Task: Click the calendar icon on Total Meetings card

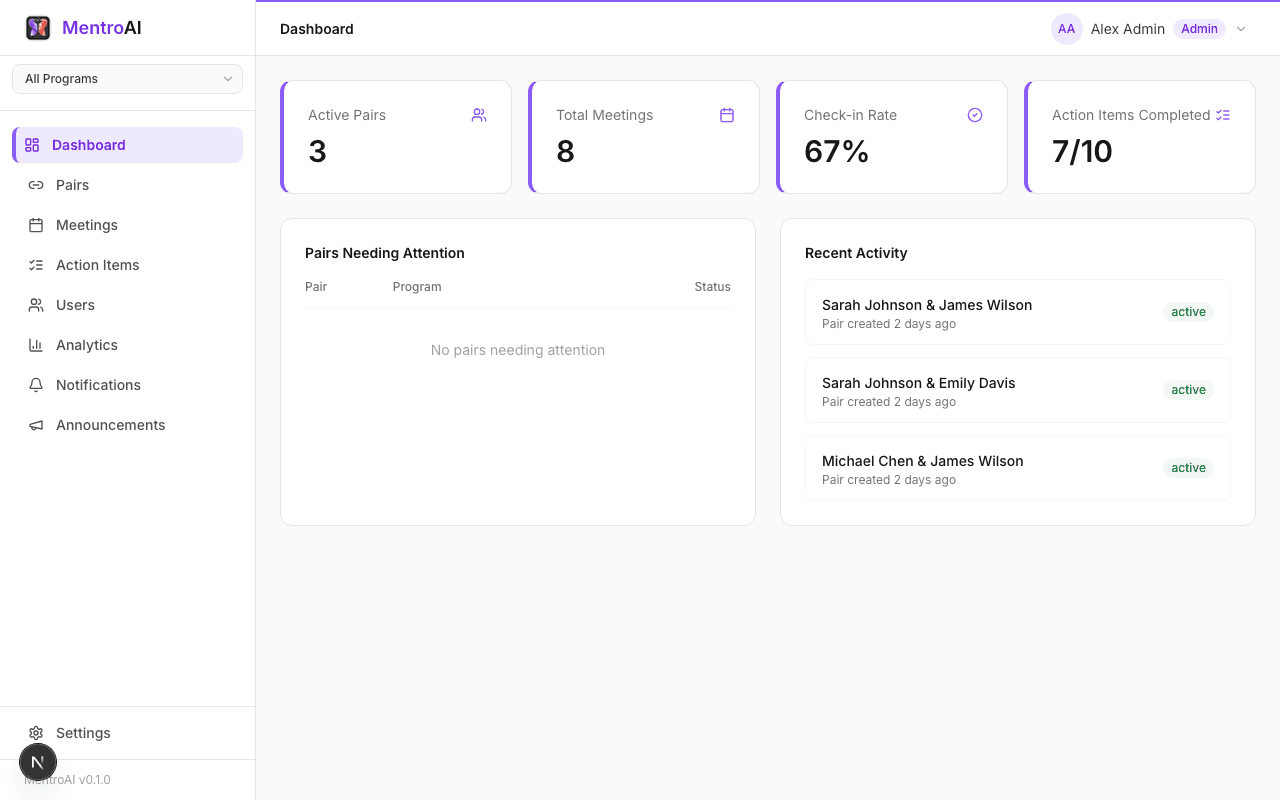Action: (x=727, y=115)
